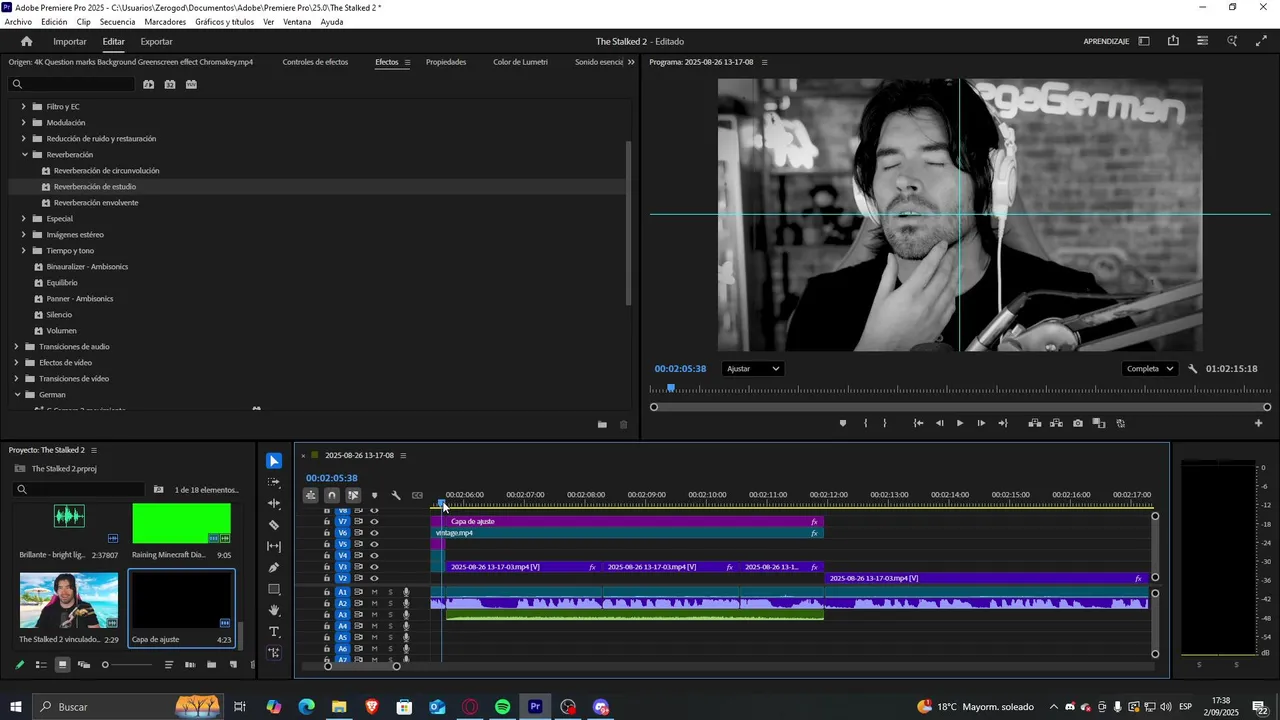The image size is (1280, 720).
Task: Switch Project panel to list view
Action: 41,665
